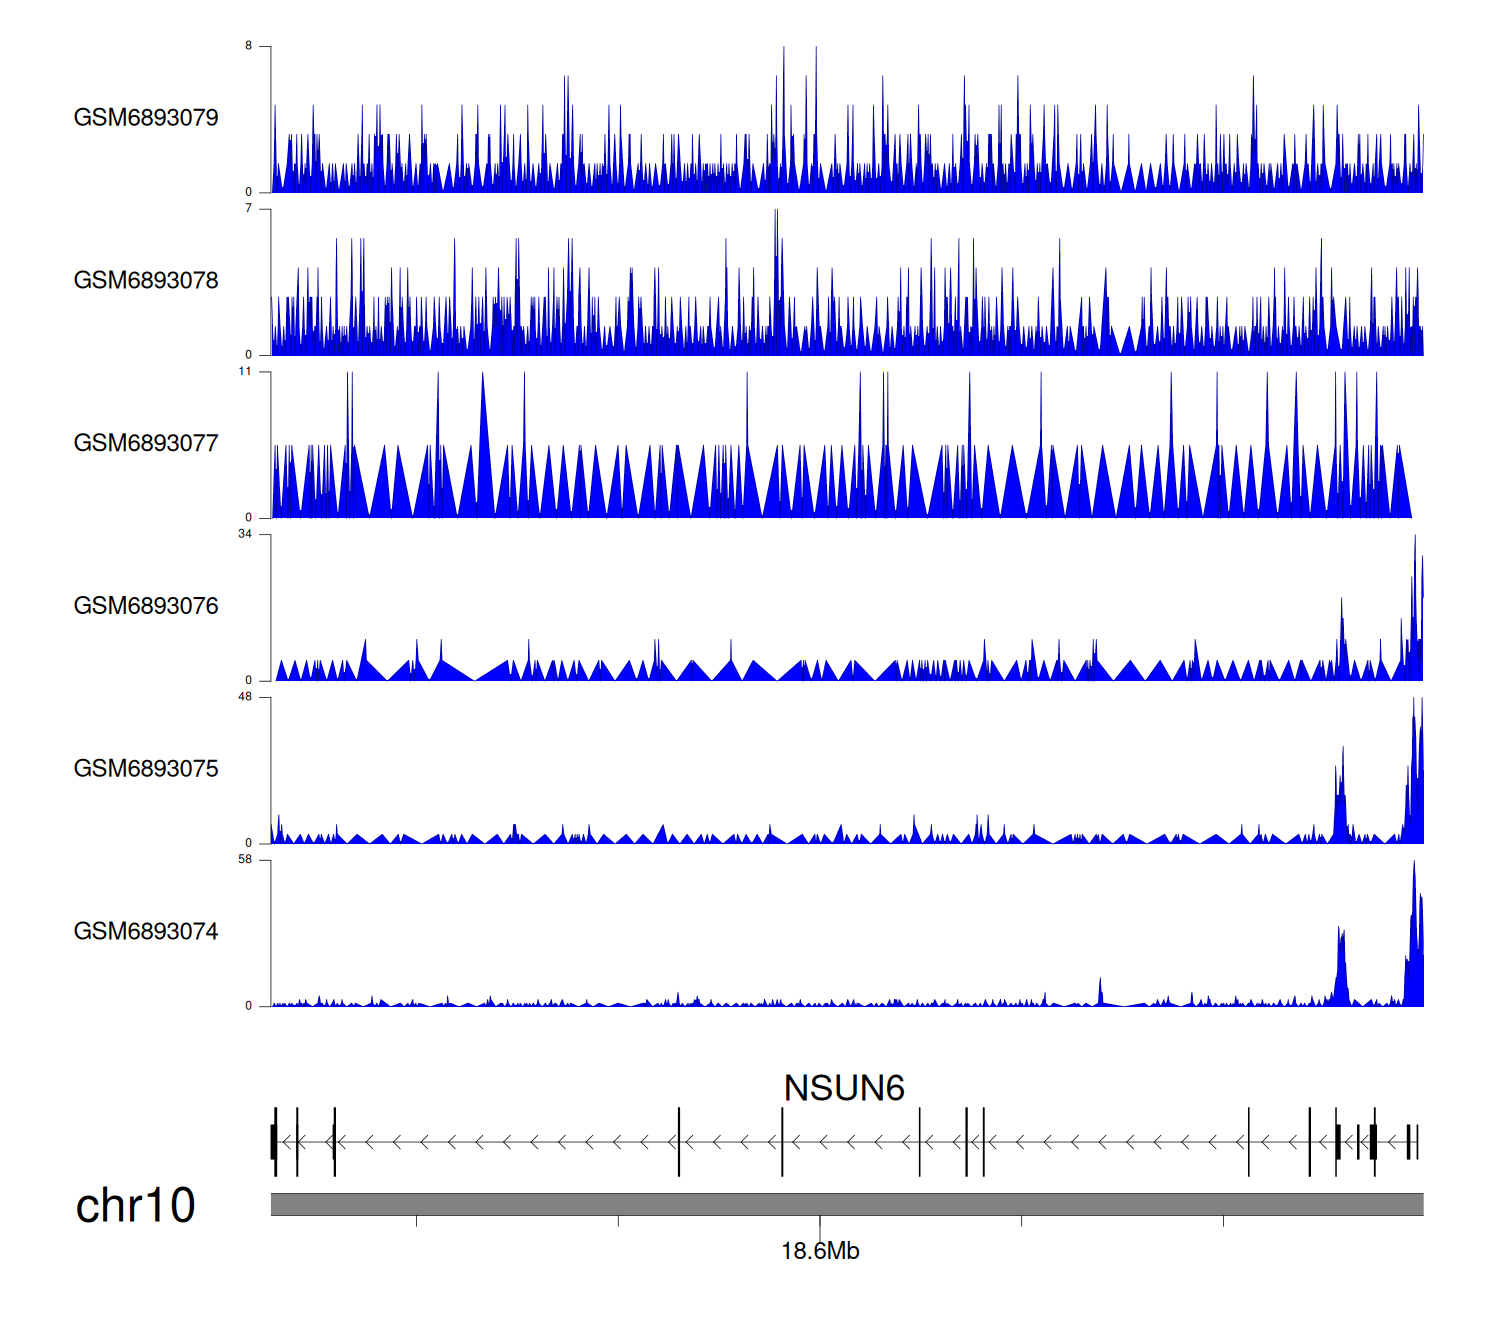Click the y-axis maximum 34 on GSM6893076
Viewport: 1500px width, 1320px height.
(245, 534)
